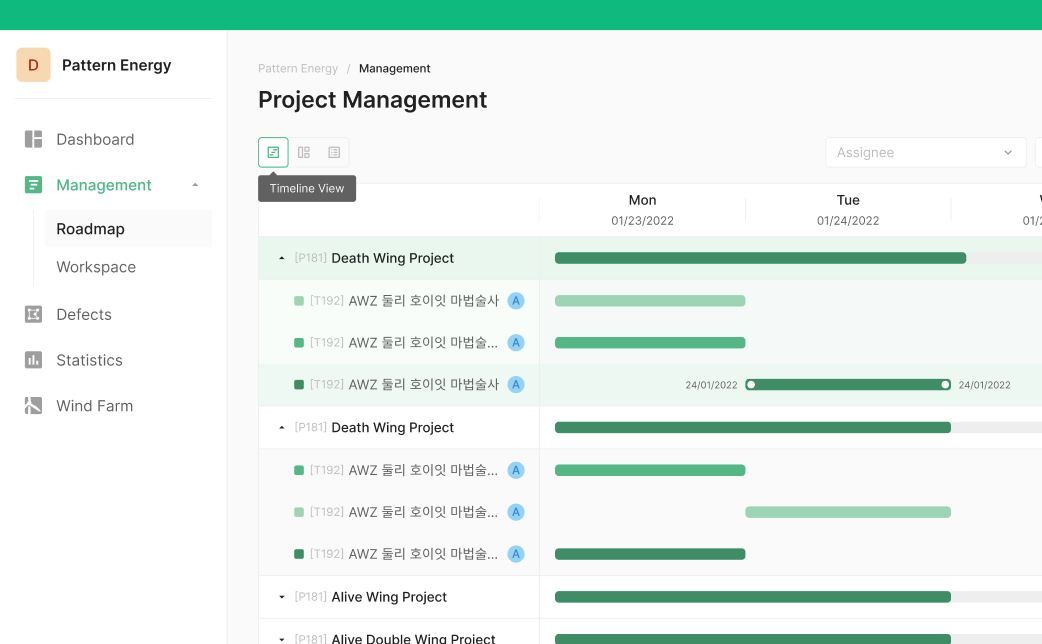The image size is (1042, 644).
Task: Click the Pattern Energy breadcrumb link
Action: point(298,69)
